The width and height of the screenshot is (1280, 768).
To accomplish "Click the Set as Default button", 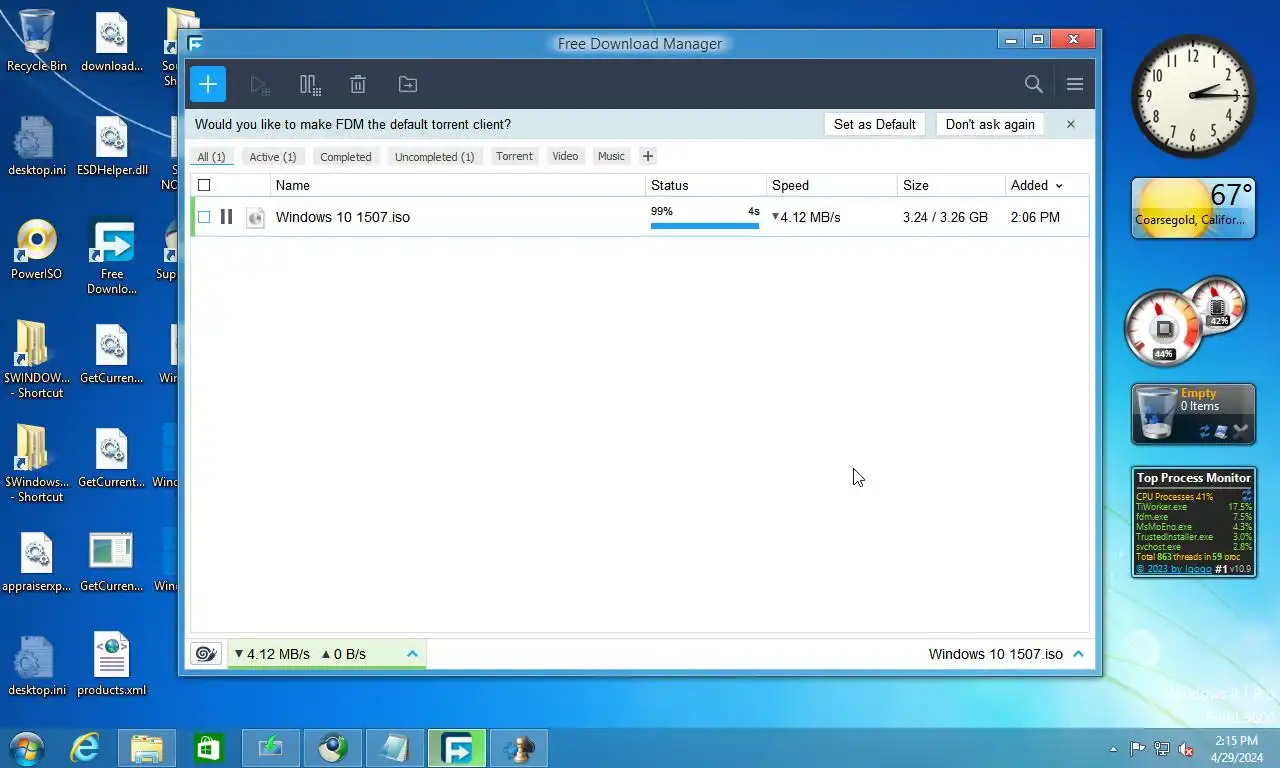I will point(875,124).
